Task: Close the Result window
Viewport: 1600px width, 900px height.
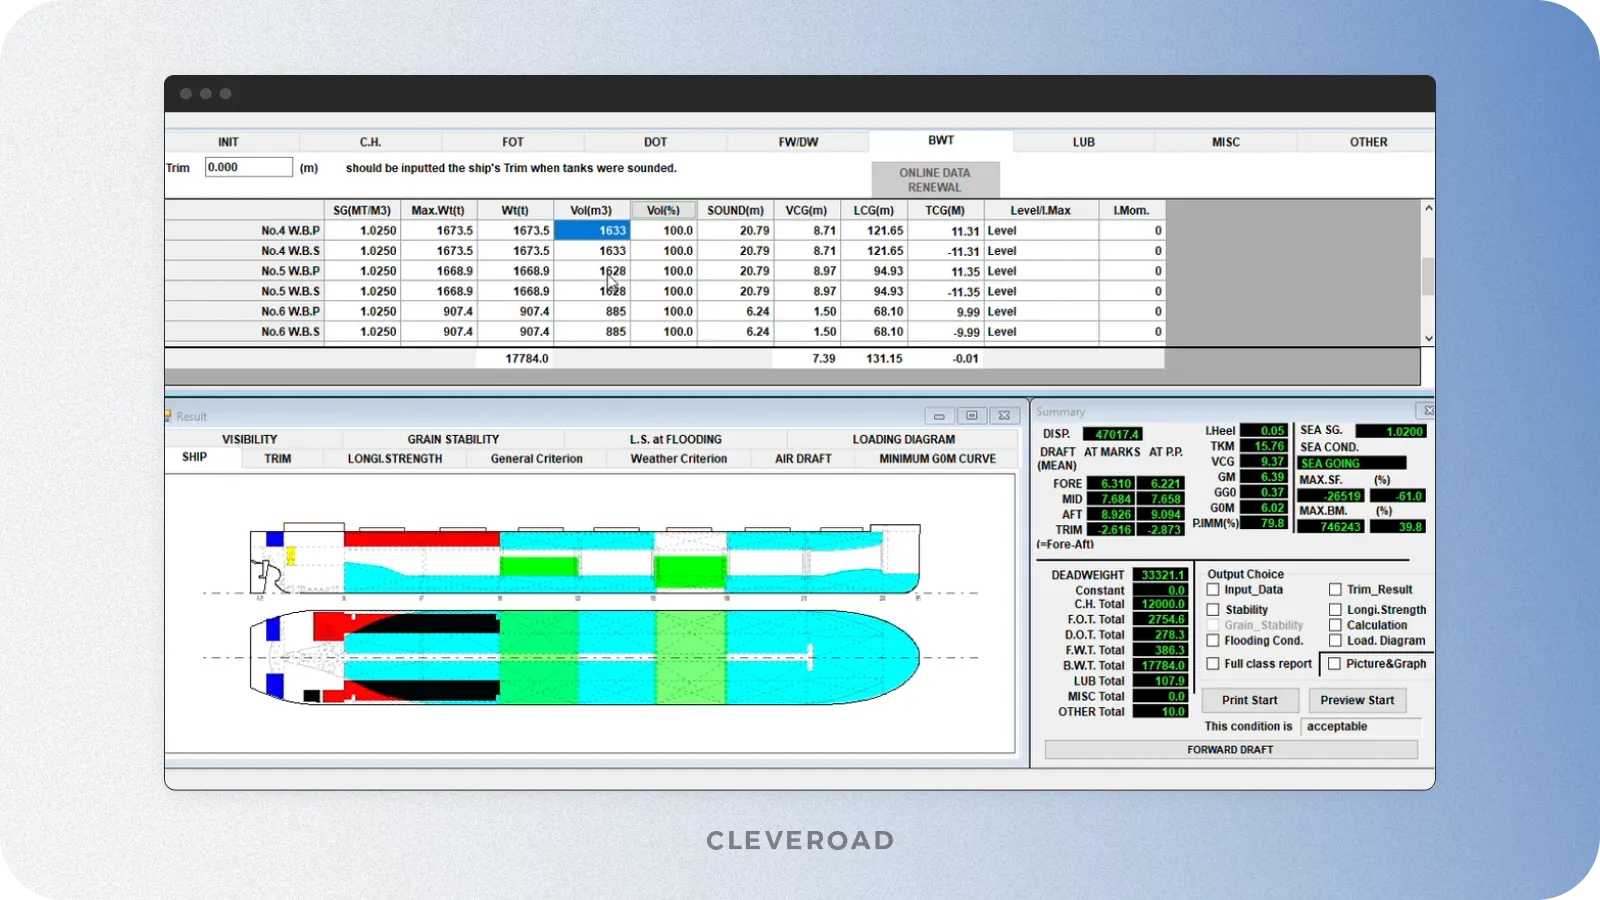Action: coord(1004,415)
